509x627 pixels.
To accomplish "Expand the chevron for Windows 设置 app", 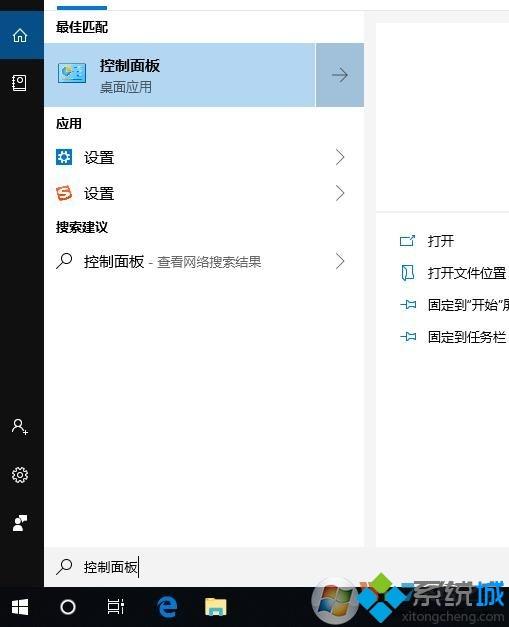I will tap(340, 157).
